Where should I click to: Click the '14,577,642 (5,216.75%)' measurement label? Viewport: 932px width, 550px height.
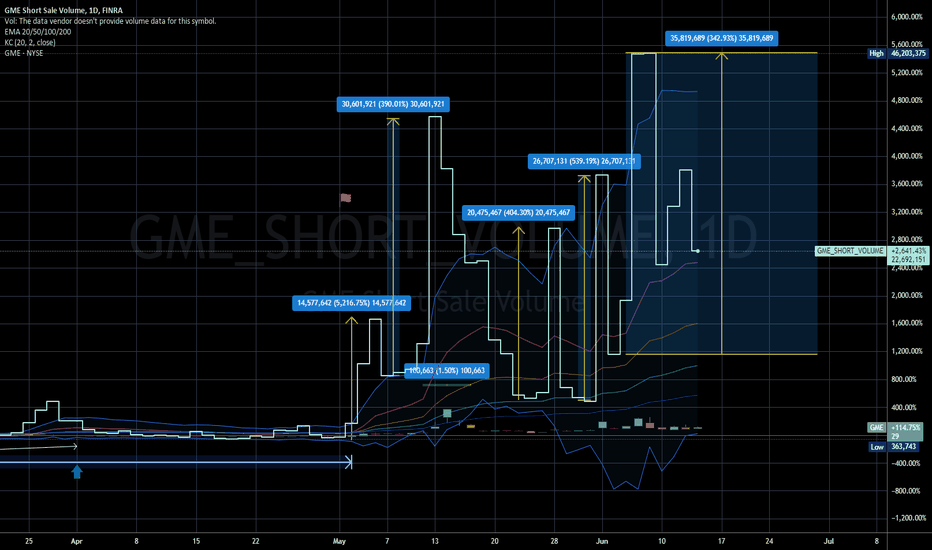click(x=351, y=303)
